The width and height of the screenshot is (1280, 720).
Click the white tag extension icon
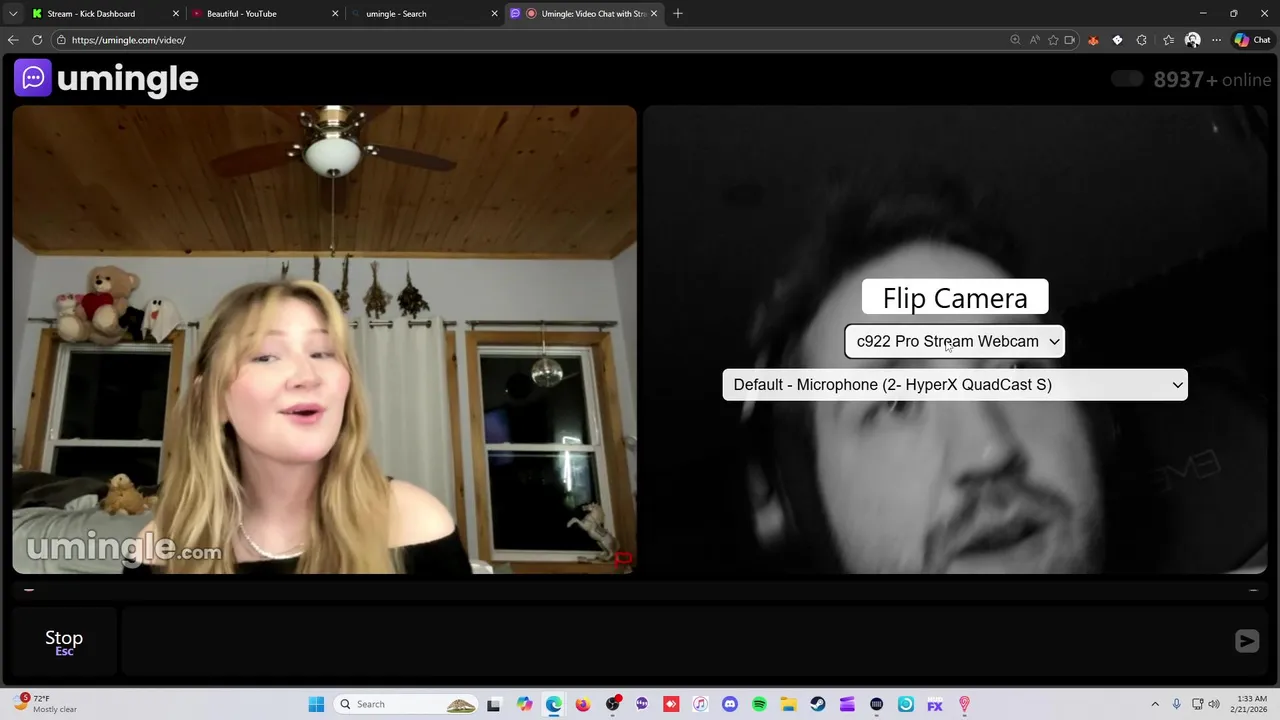click(1117, 40)
